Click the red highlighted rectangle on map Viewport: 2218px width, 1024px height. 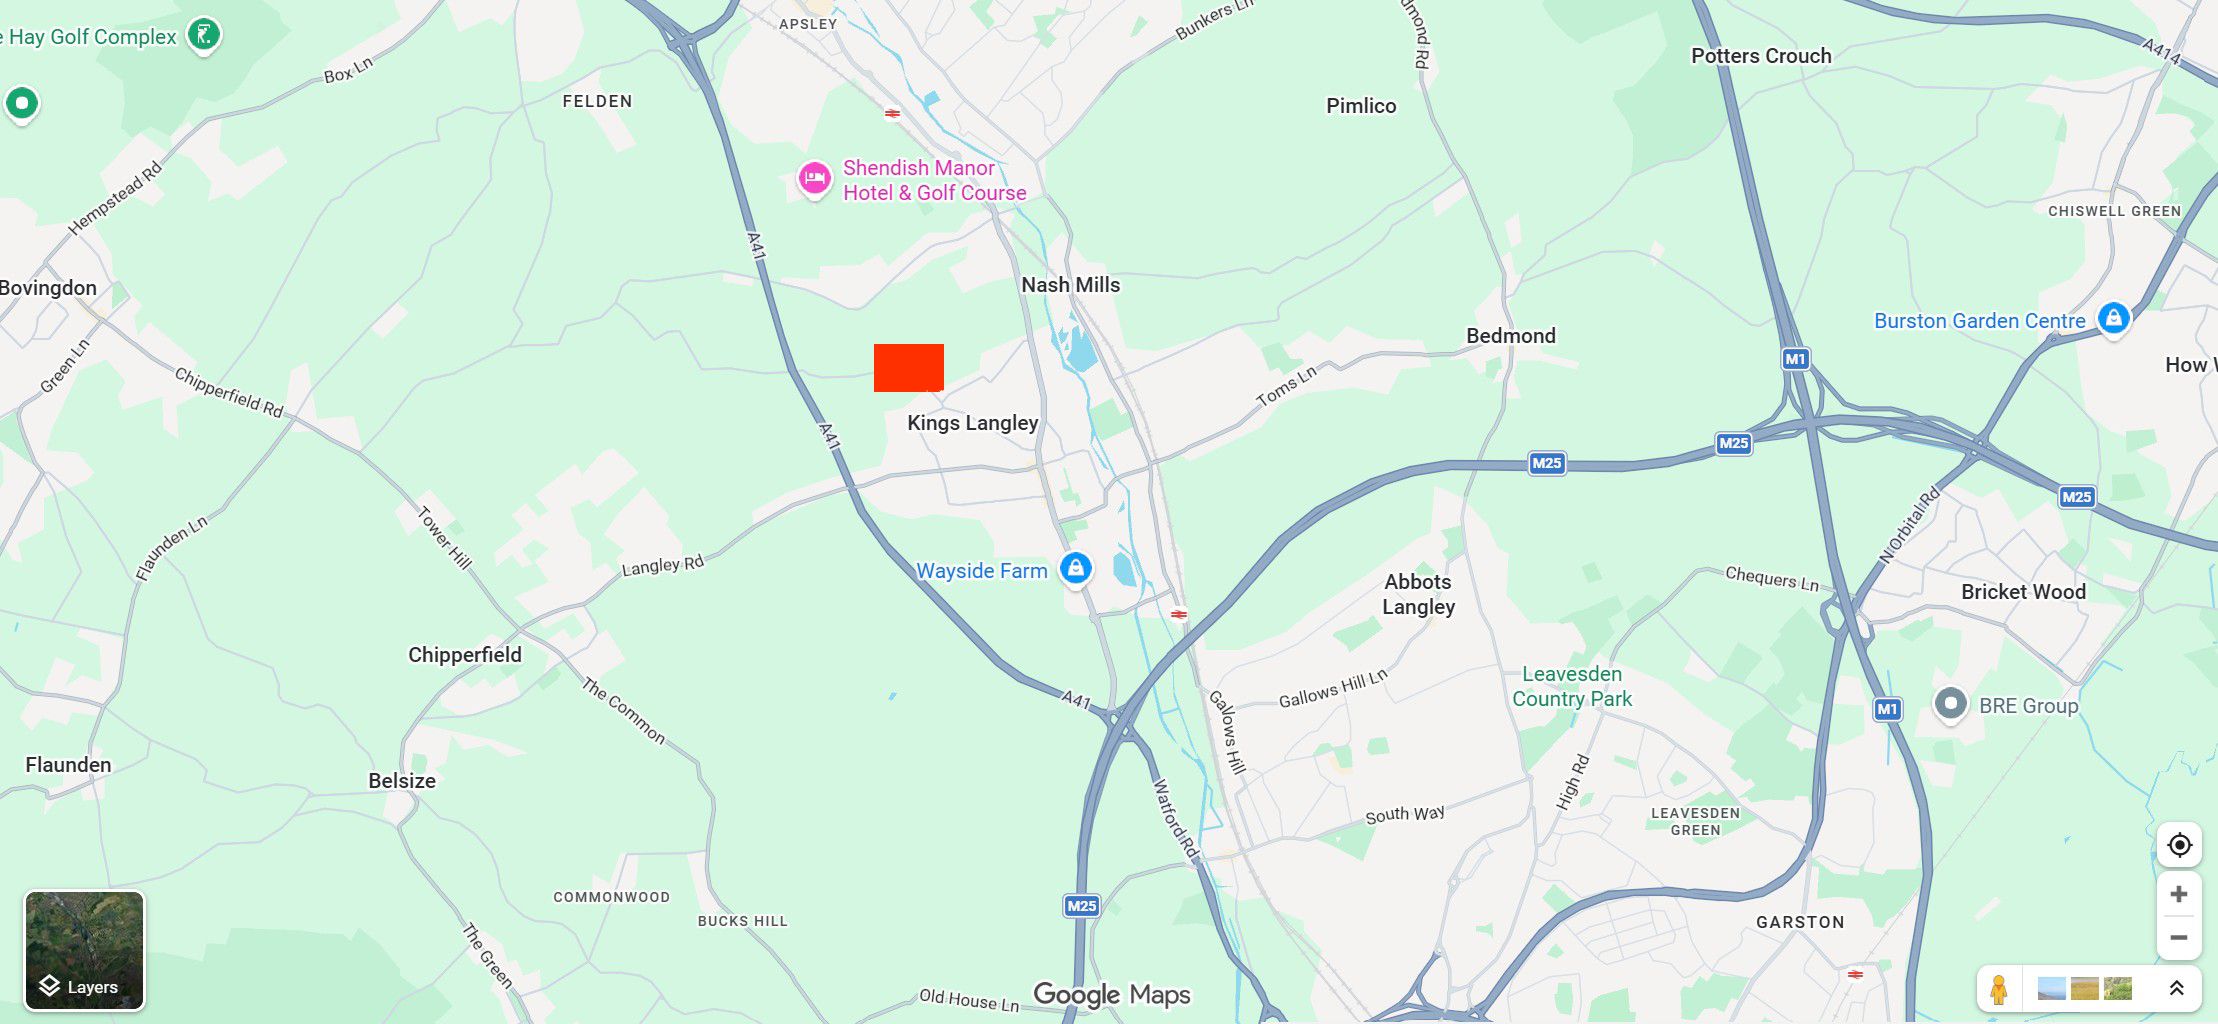(x=909, y=368)
